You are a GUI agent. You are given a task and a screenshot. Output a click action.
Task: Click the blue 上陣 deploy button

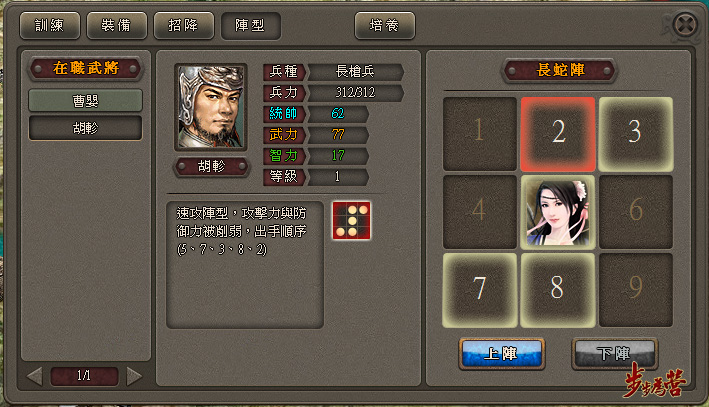pos(502,354)
